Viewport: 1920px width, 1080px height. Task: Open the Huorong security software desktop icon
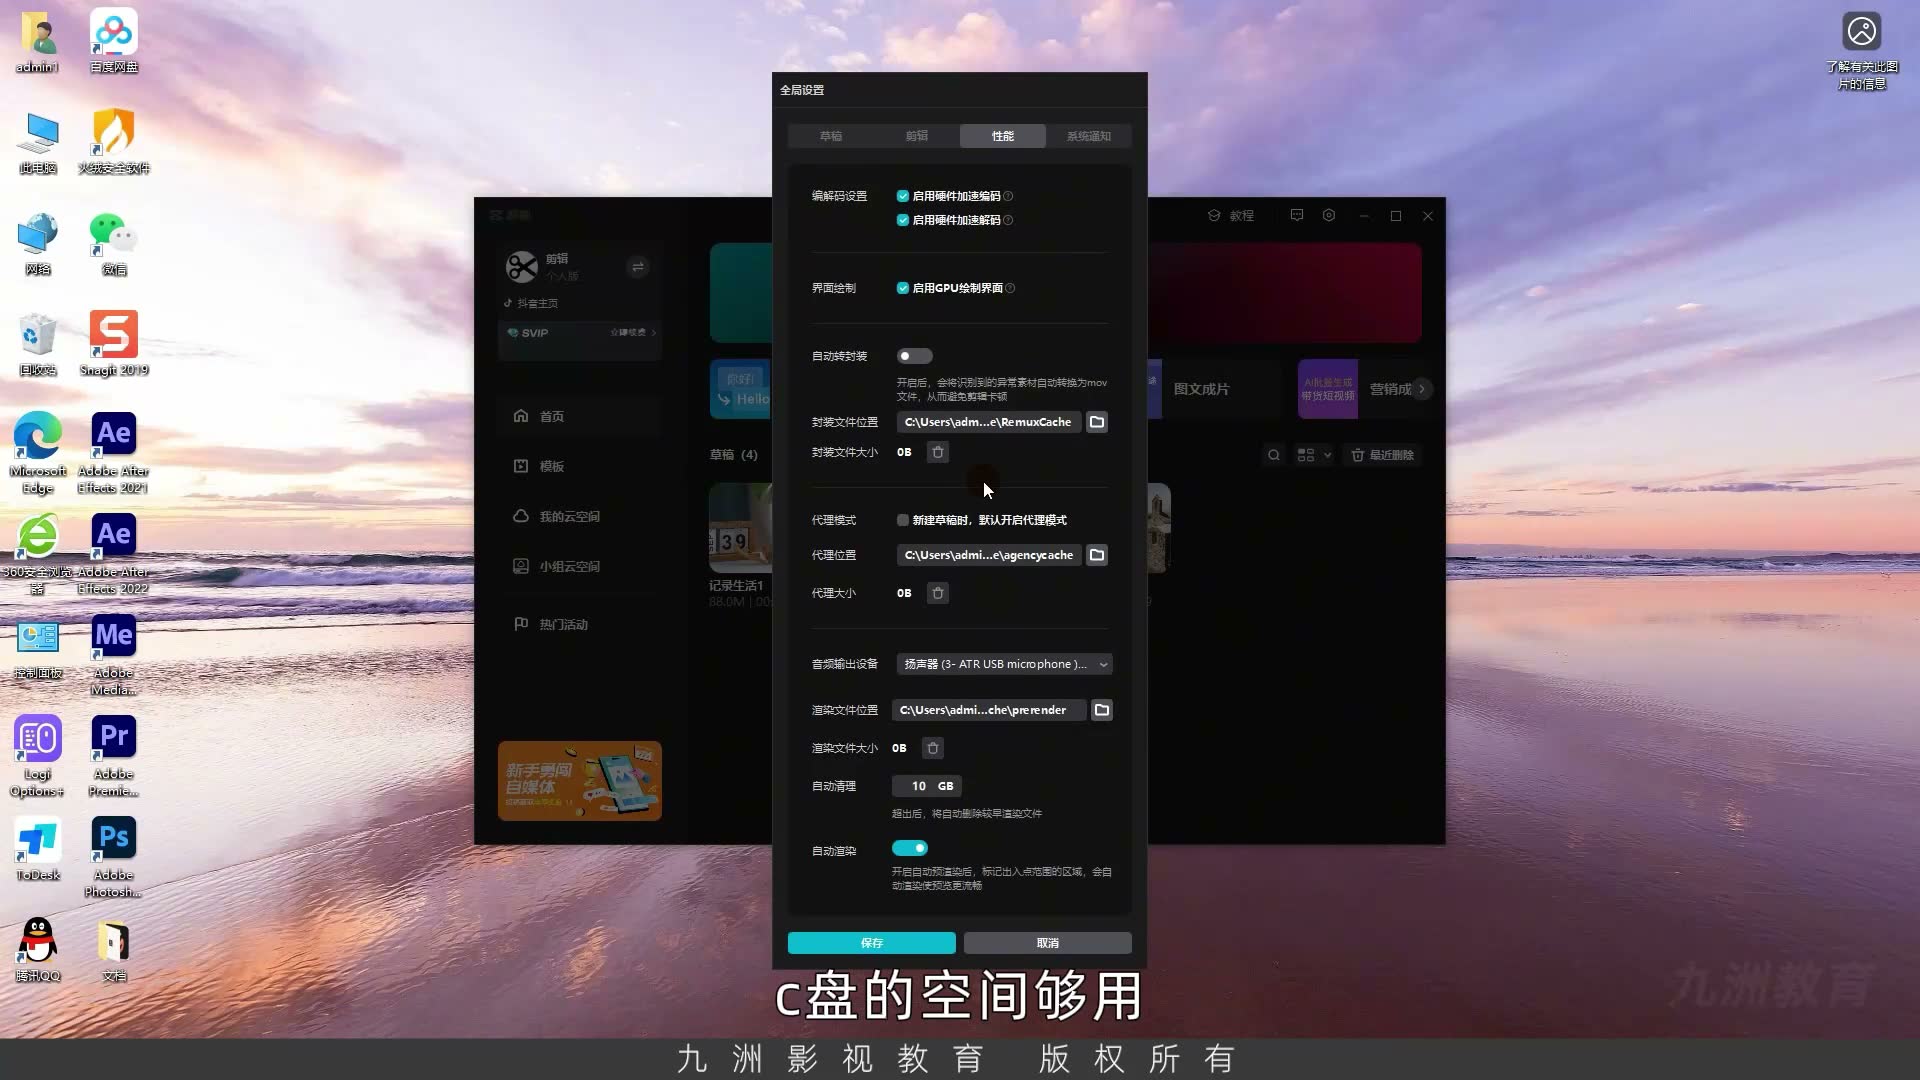tap(114, 142)
